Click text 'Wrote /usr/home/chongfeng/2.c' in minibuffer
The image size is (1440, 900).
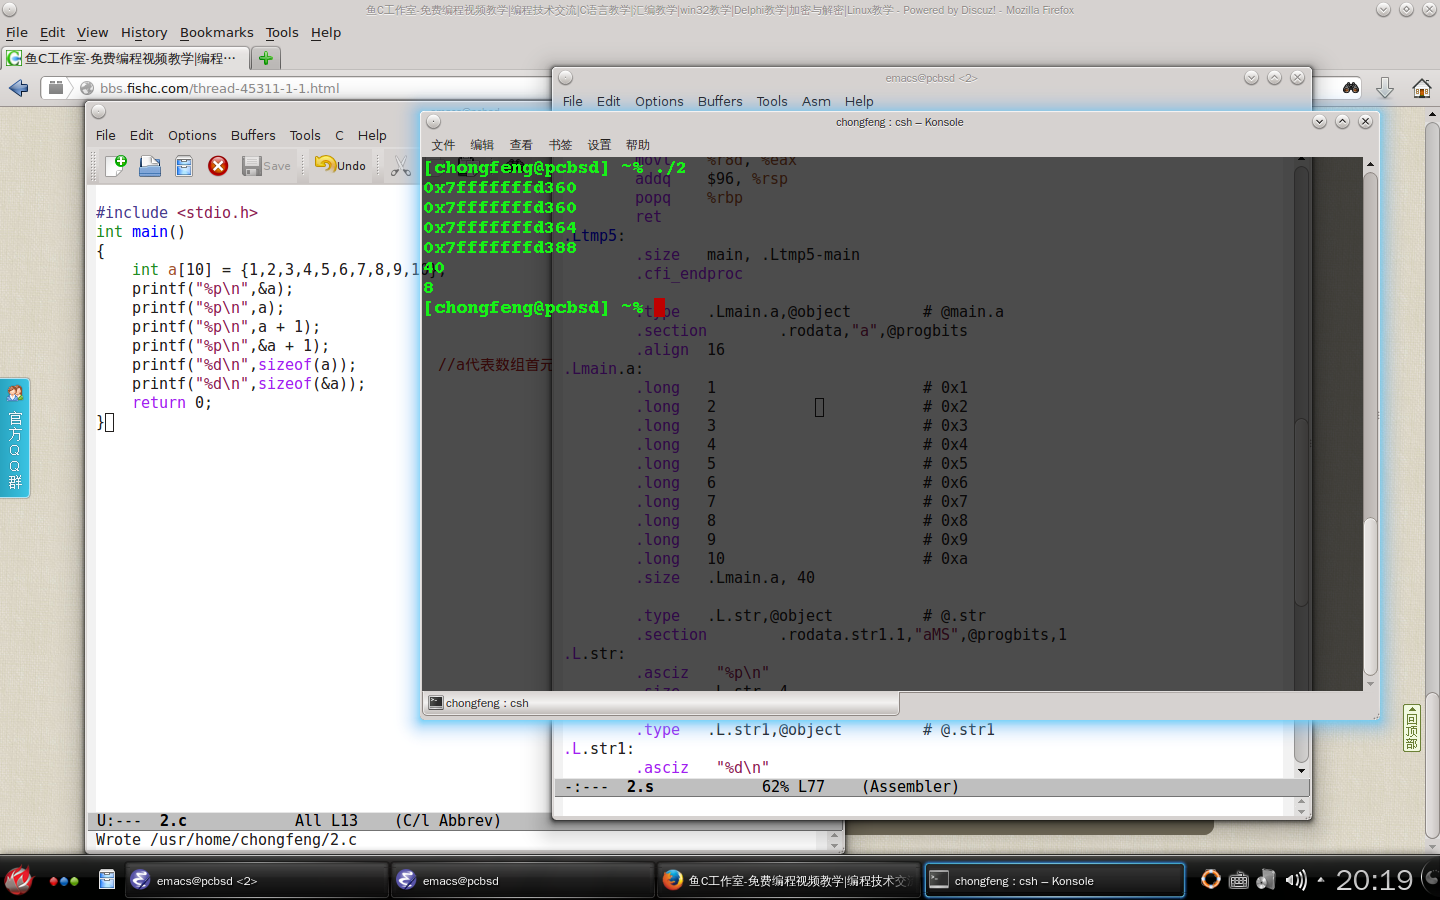tap(226, 840)
